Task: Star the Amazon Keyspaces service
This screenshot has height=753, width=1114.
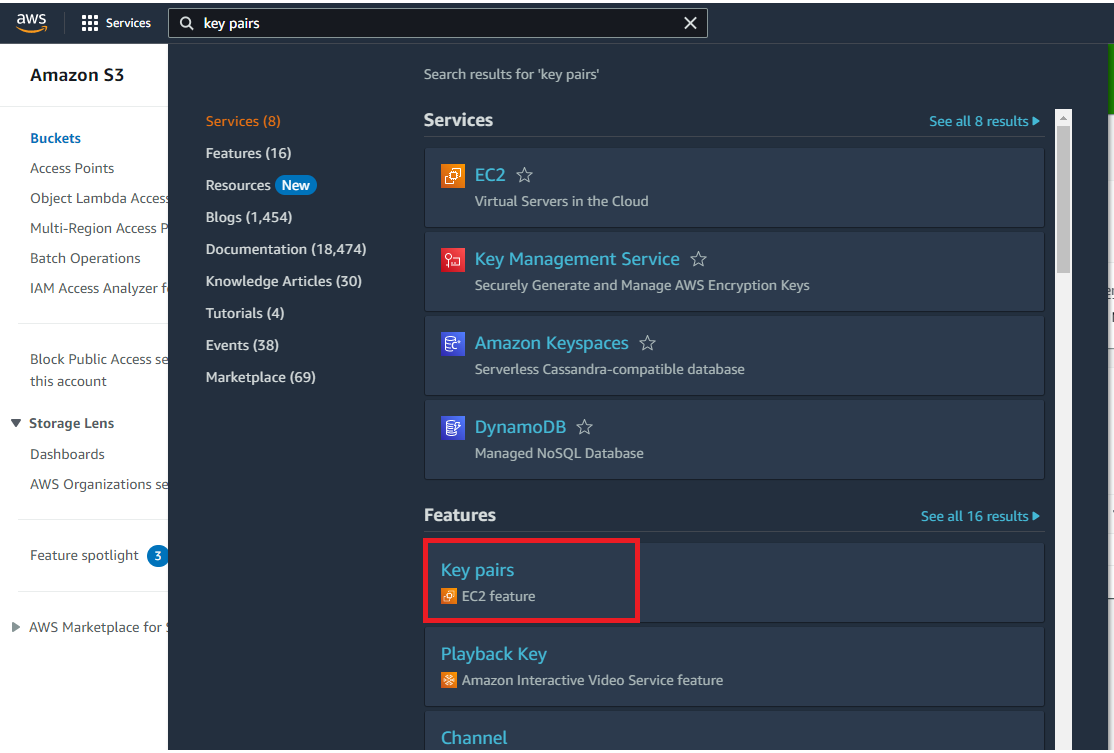Action: click(x=647, y=343)
